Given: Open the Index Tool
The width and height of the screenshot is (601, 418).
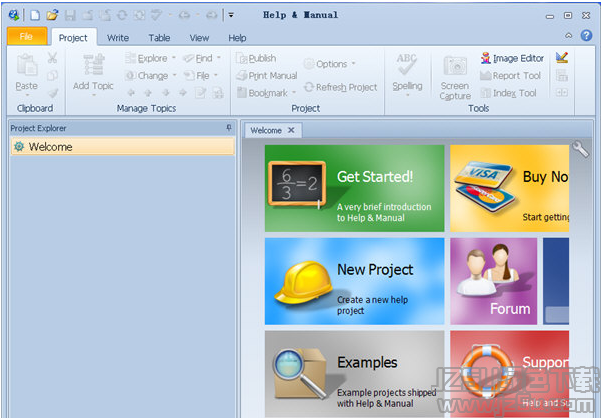Looking at the screenshot, I should pos(509,93).
